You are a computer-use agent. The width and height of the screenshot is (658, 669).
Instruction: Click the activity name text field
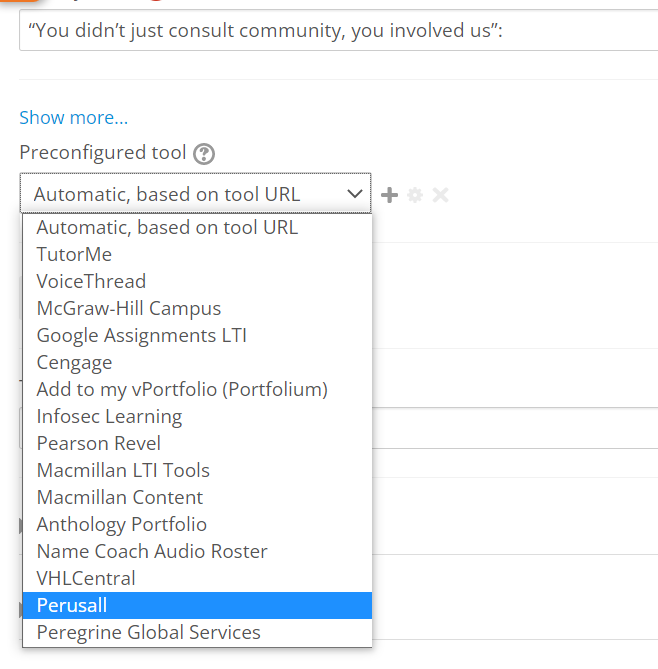[338, 30]
